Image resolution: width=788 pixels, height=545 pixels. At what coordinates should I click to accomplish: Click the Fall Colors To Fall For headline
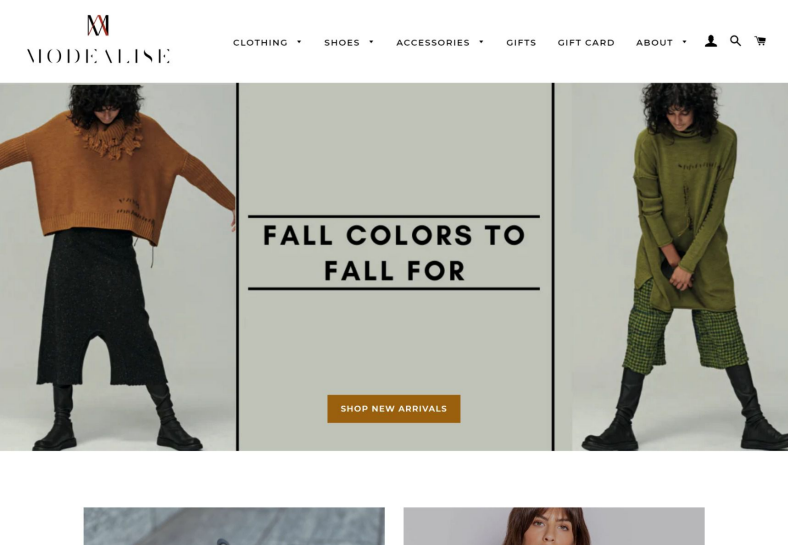pyautogui.click(x=394, y=253)
